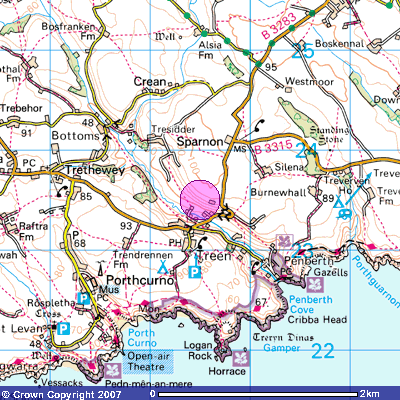Screen dimensions: 400x400
Task: Click the Burnewhall label
Action: pos(278,192)
